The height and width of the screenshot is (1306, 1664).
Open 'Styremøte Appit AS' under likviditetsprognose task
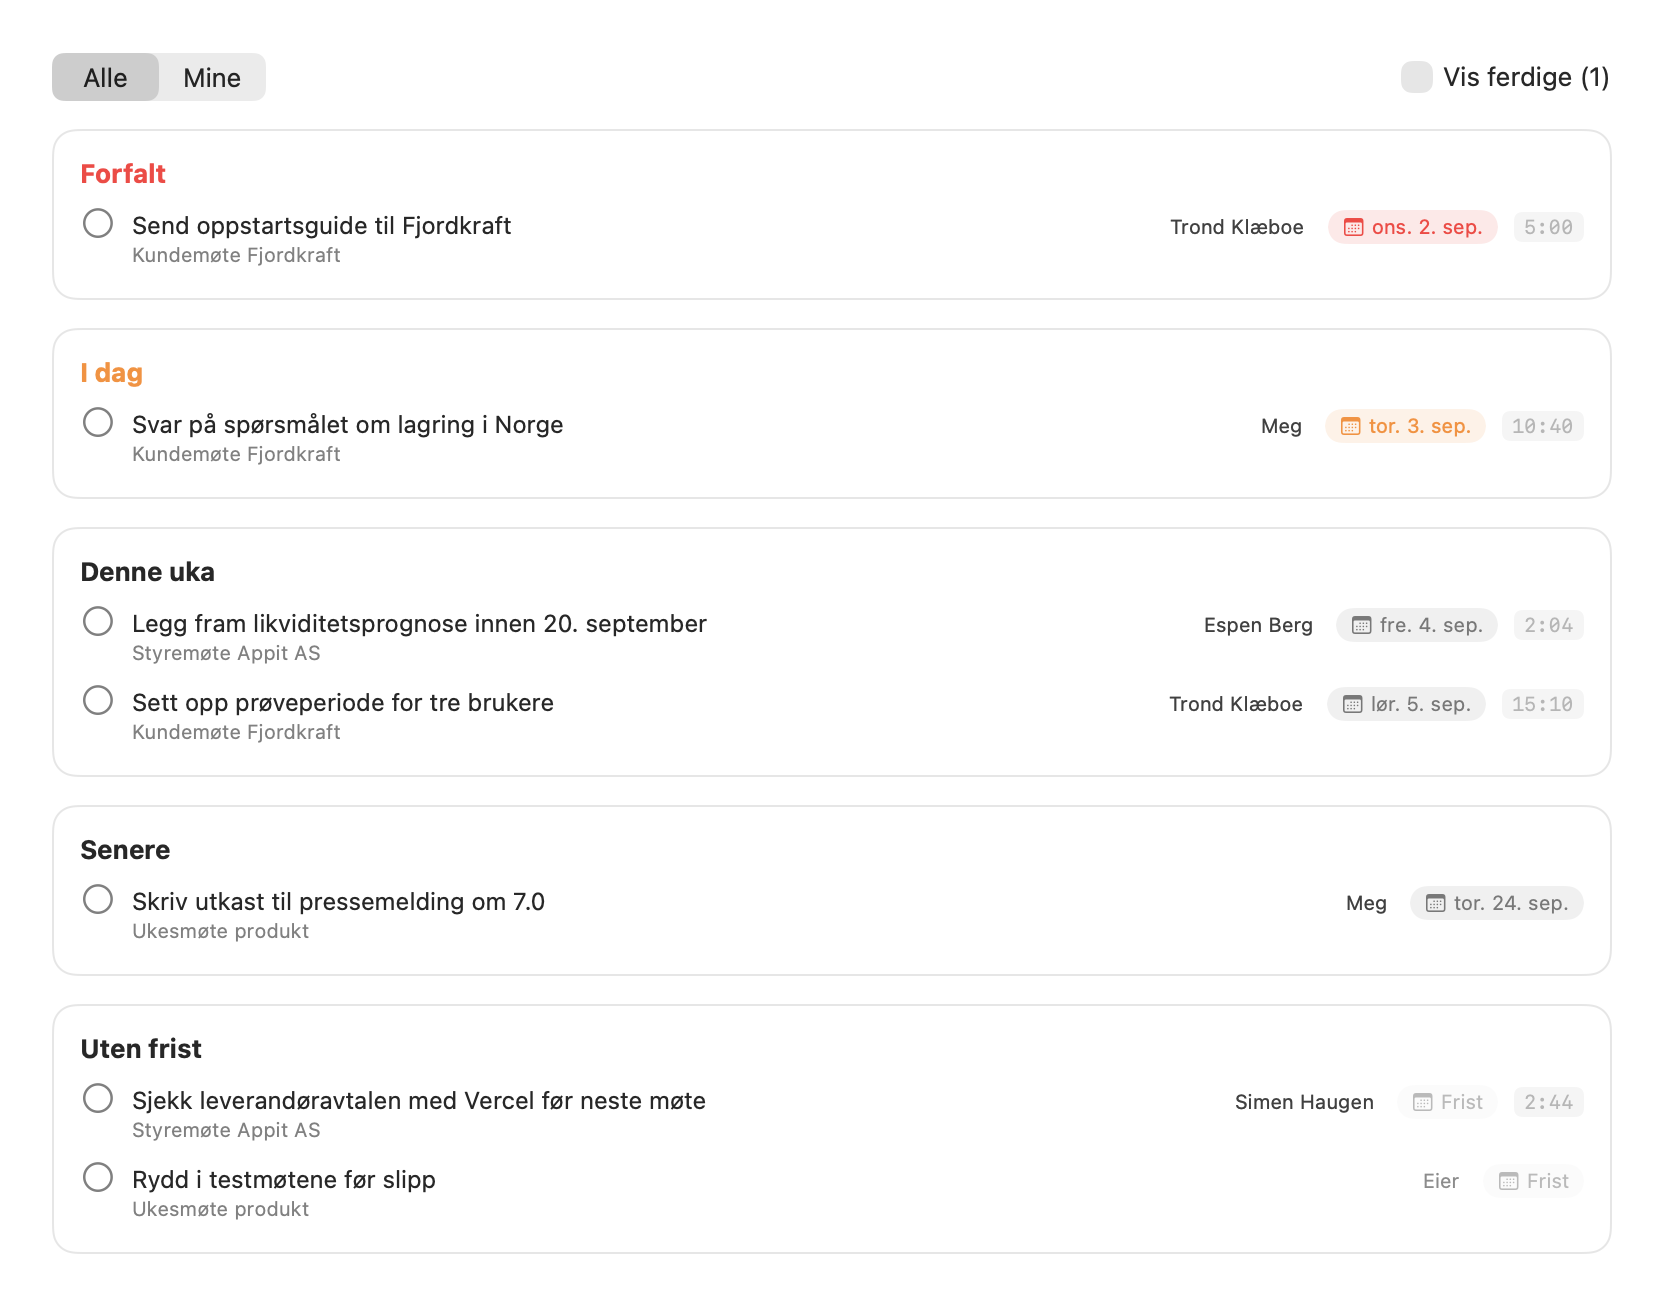pyautogui.click(x=226, y=653)
